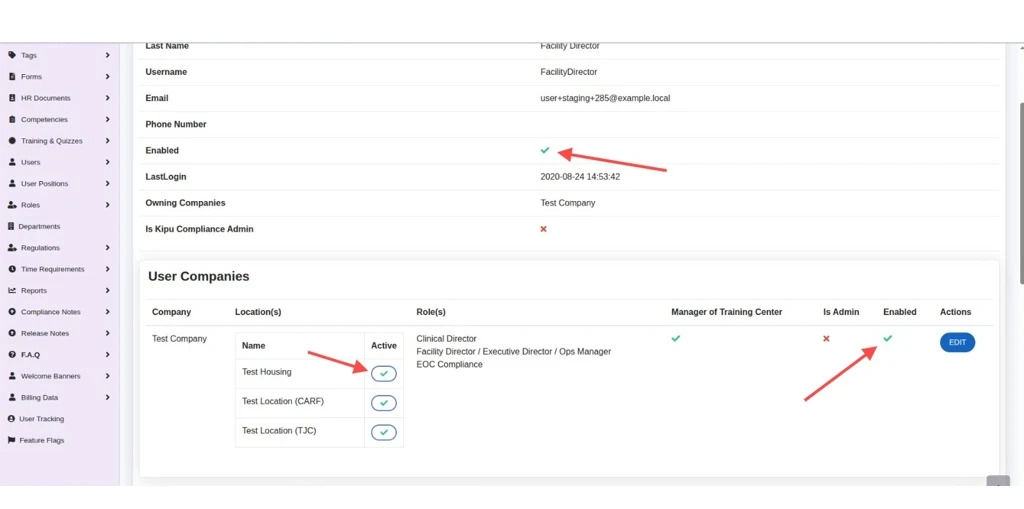Open the Departments menu item
The width and height of the screenshot is (1024, 509).
point(40,226)
